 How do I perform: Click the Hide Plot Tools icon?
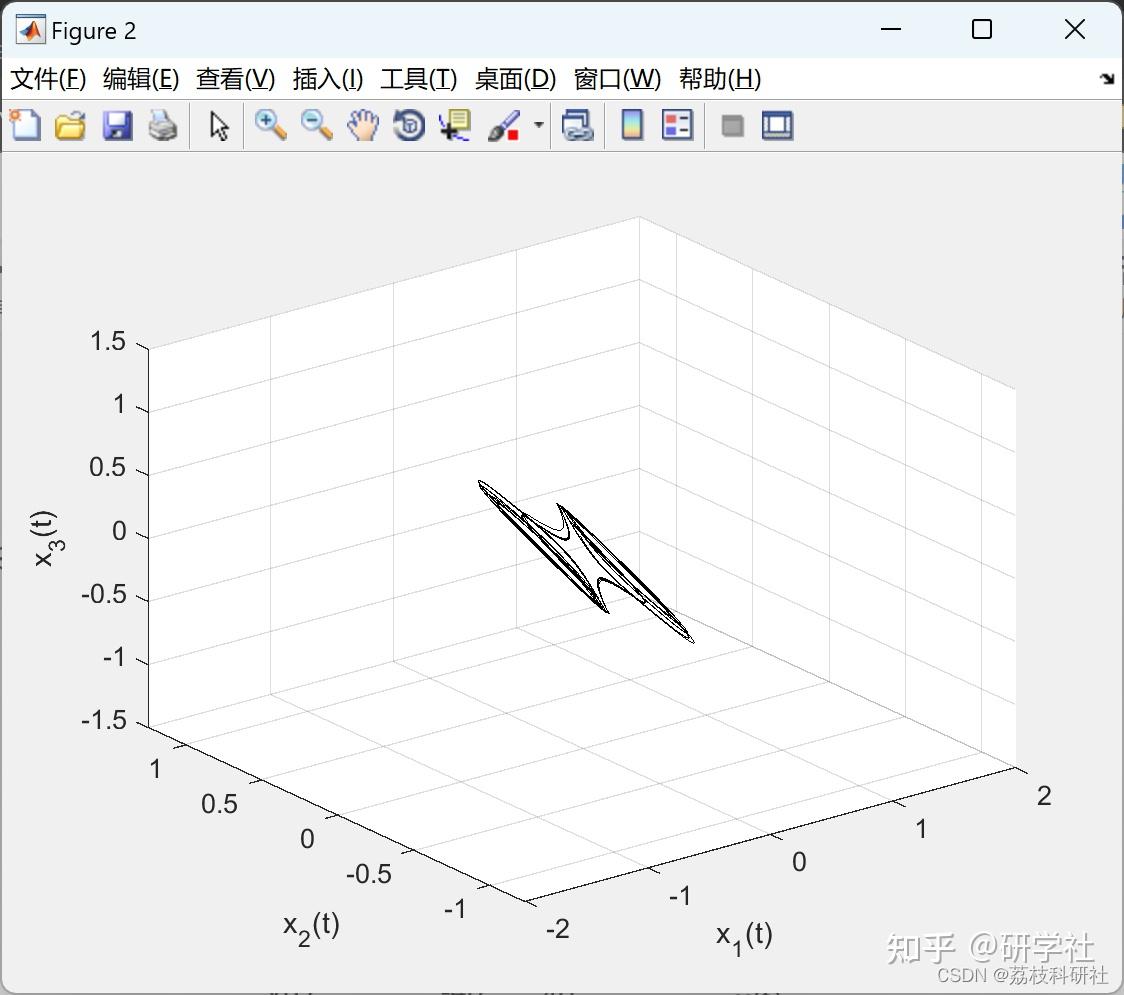(x=732, y=126)
